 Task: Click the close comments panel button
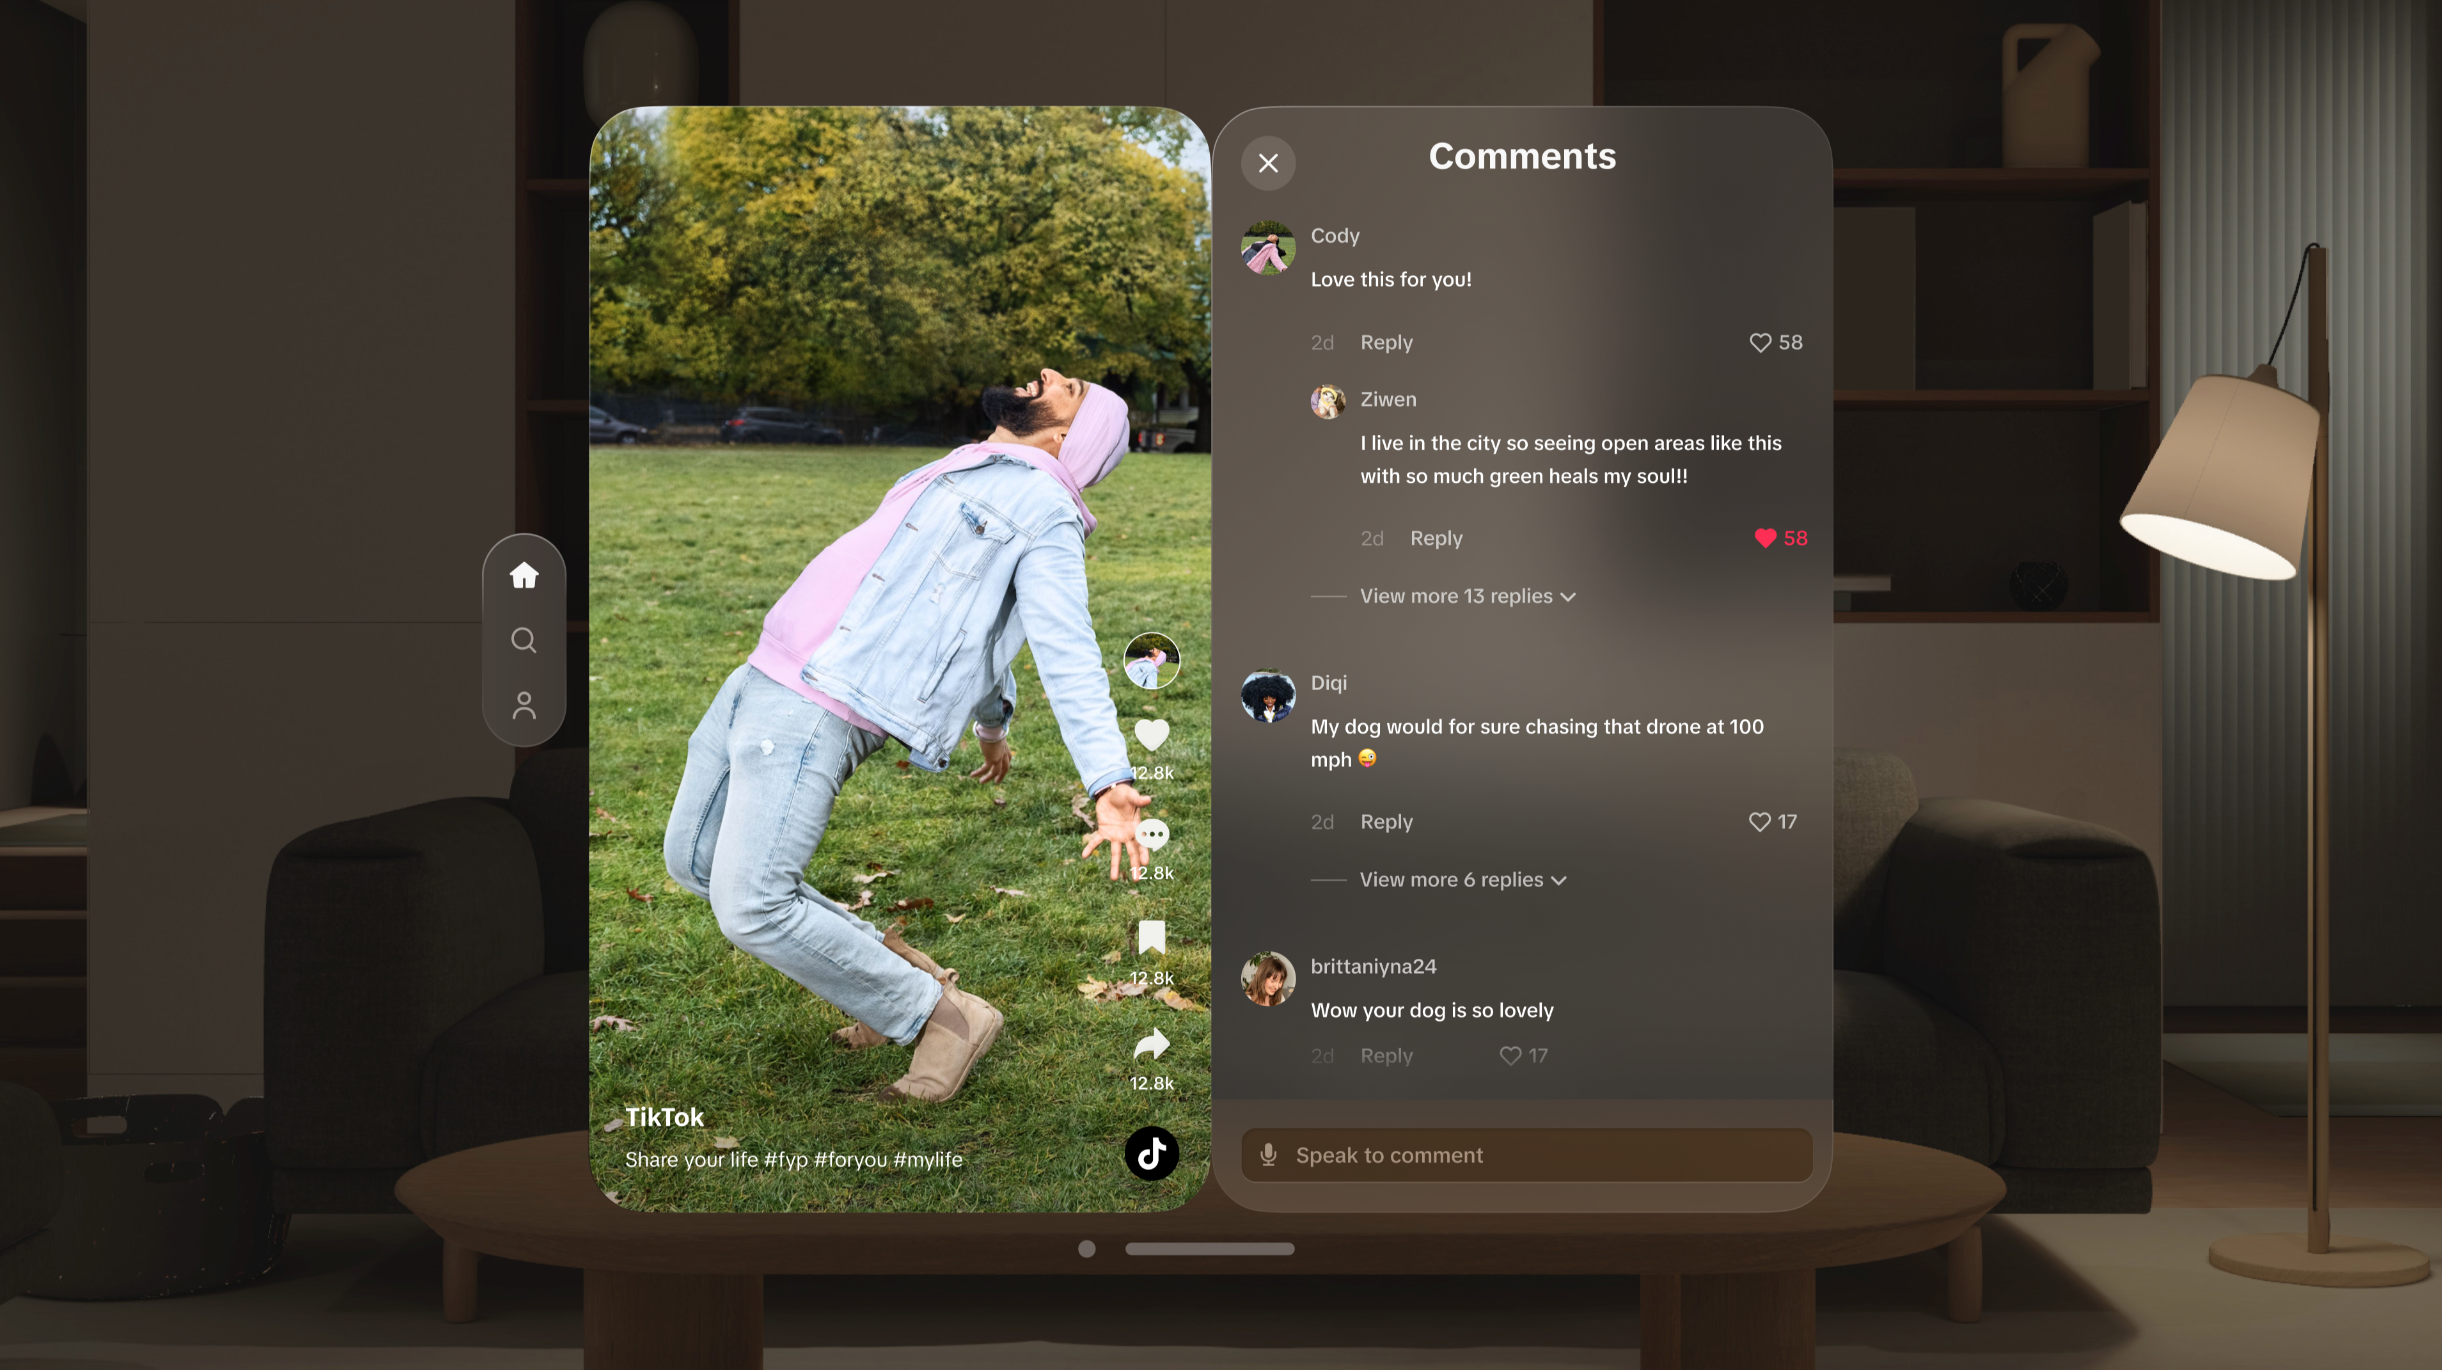click(x=1270, y=163)
